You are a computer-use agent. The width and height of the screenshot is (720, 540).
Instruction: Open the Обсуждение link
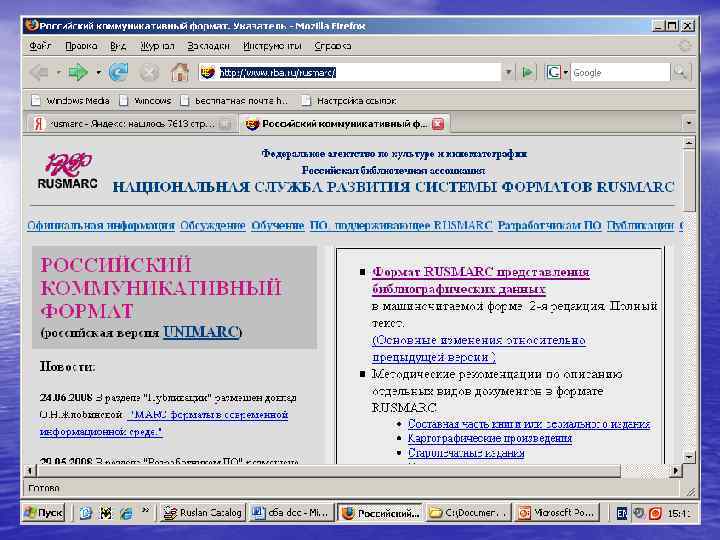click(x=213, y=225)
